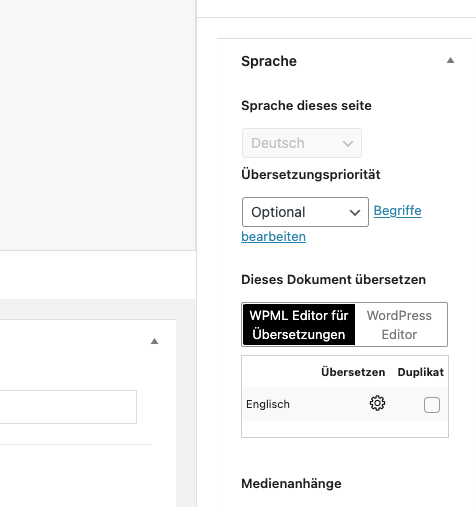
Task: Select the Englisch language row label
Action: coord(268,404)
